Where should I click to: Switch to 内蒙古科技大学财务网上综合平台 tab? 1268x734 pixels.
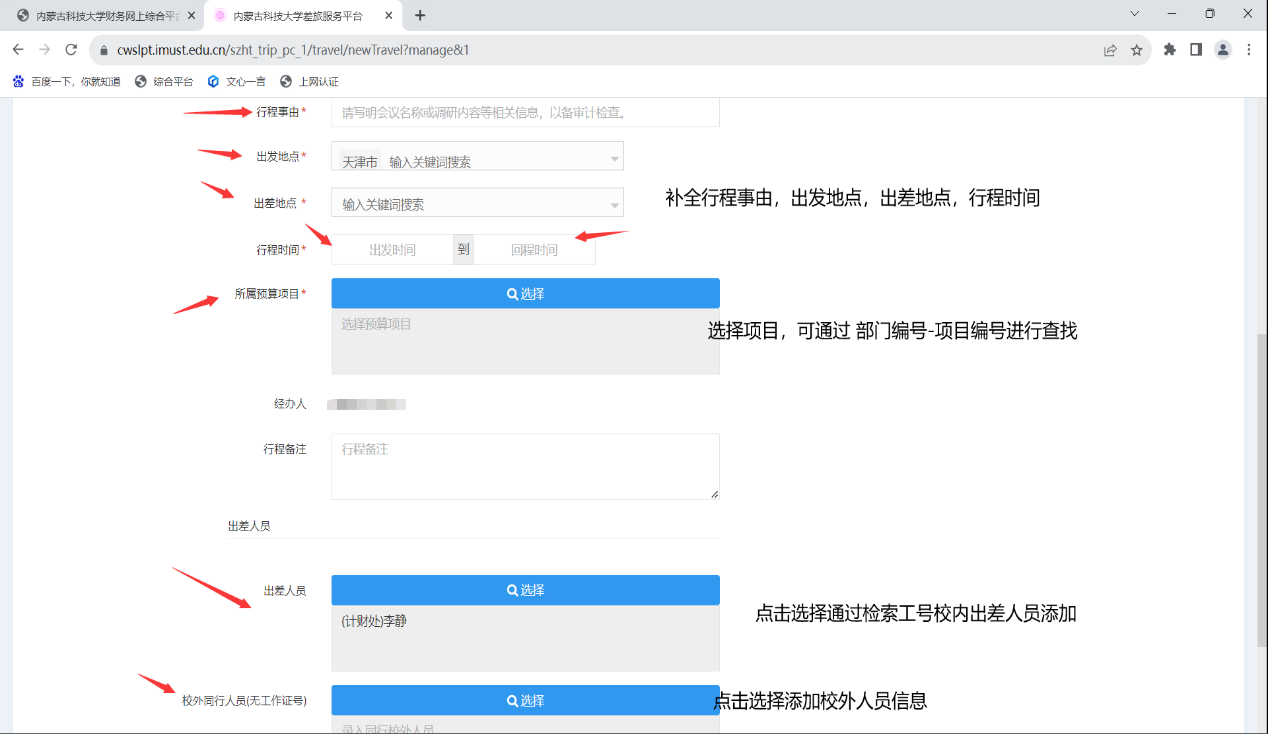tap(100, 16)
